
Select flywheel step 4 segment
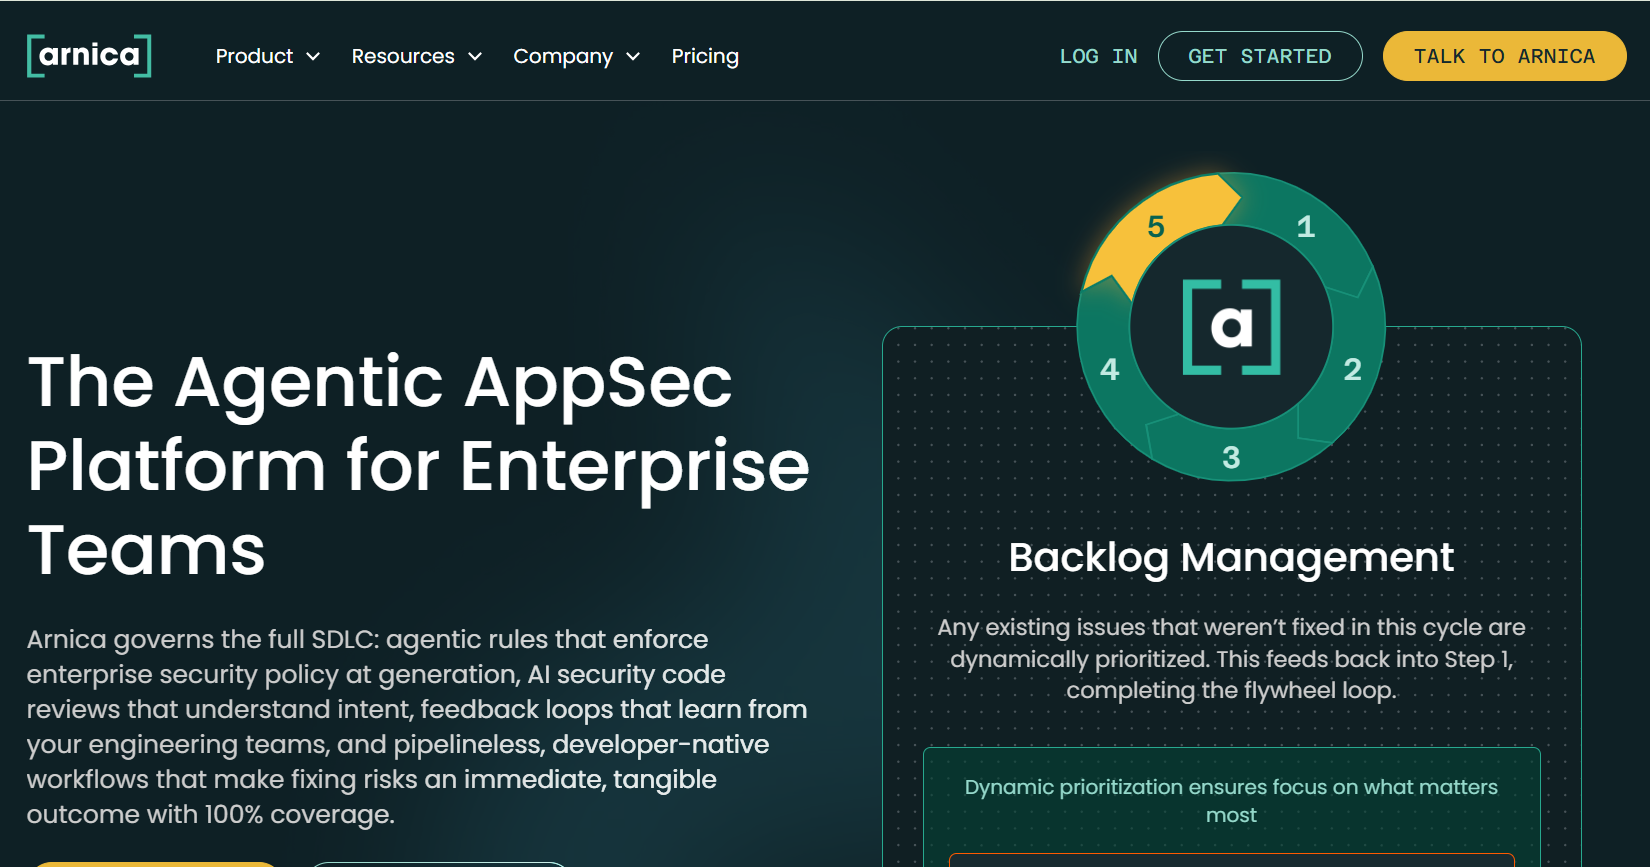1110,370
